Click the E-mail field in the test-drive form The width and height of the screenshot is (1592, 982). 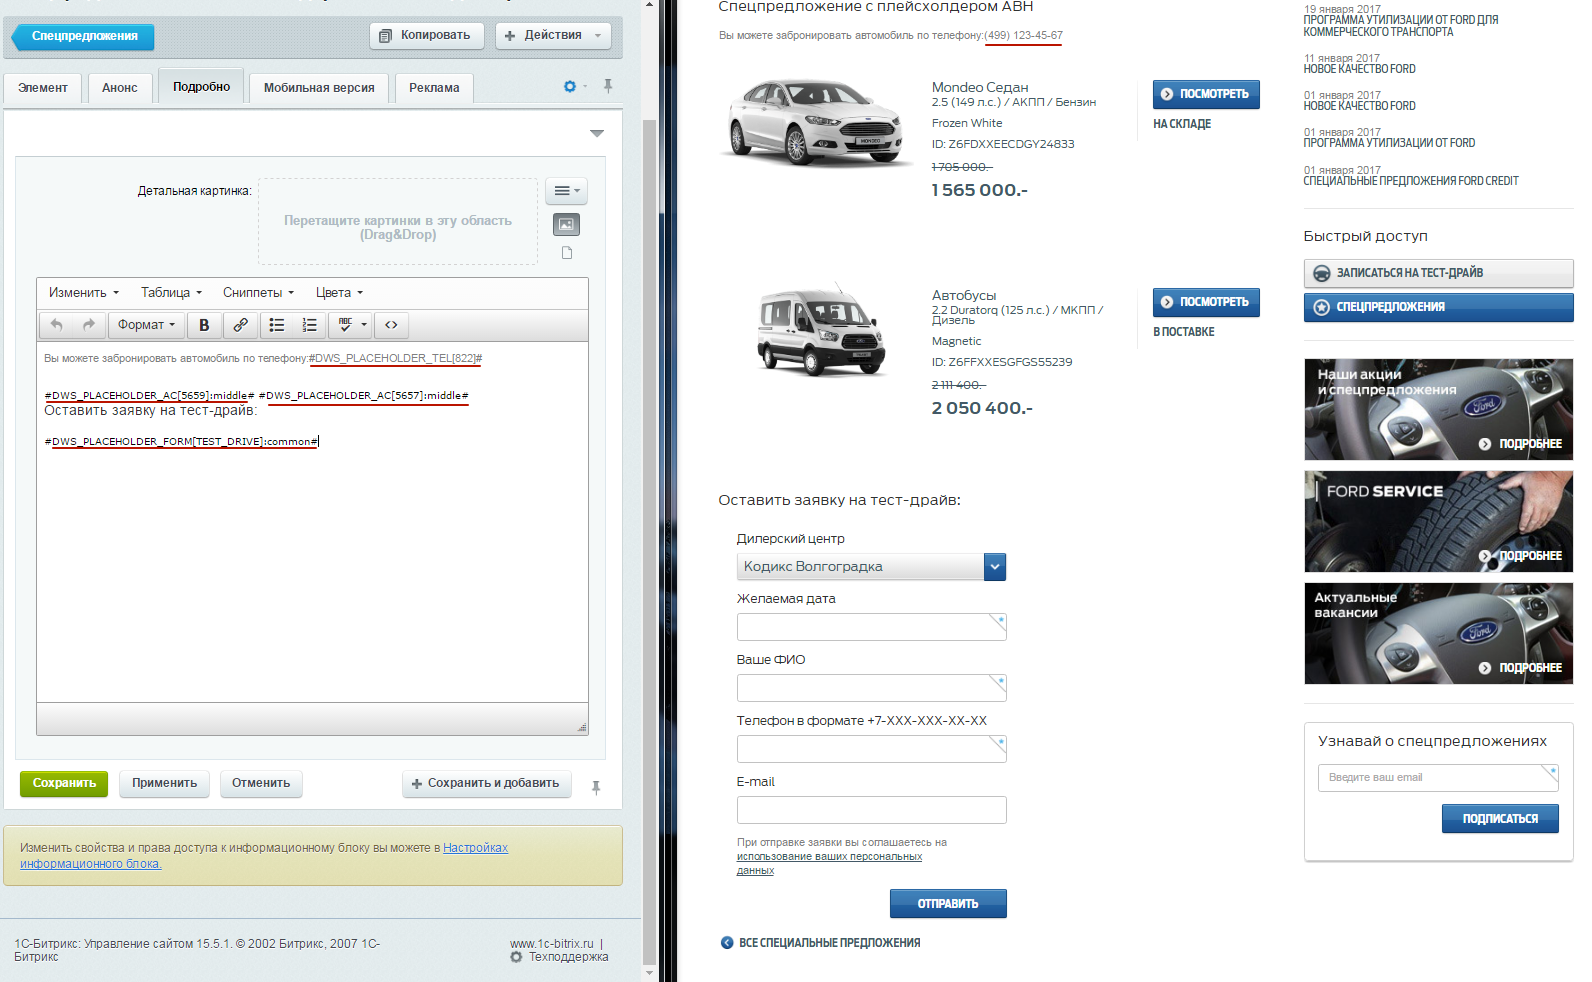pos(871,810)
